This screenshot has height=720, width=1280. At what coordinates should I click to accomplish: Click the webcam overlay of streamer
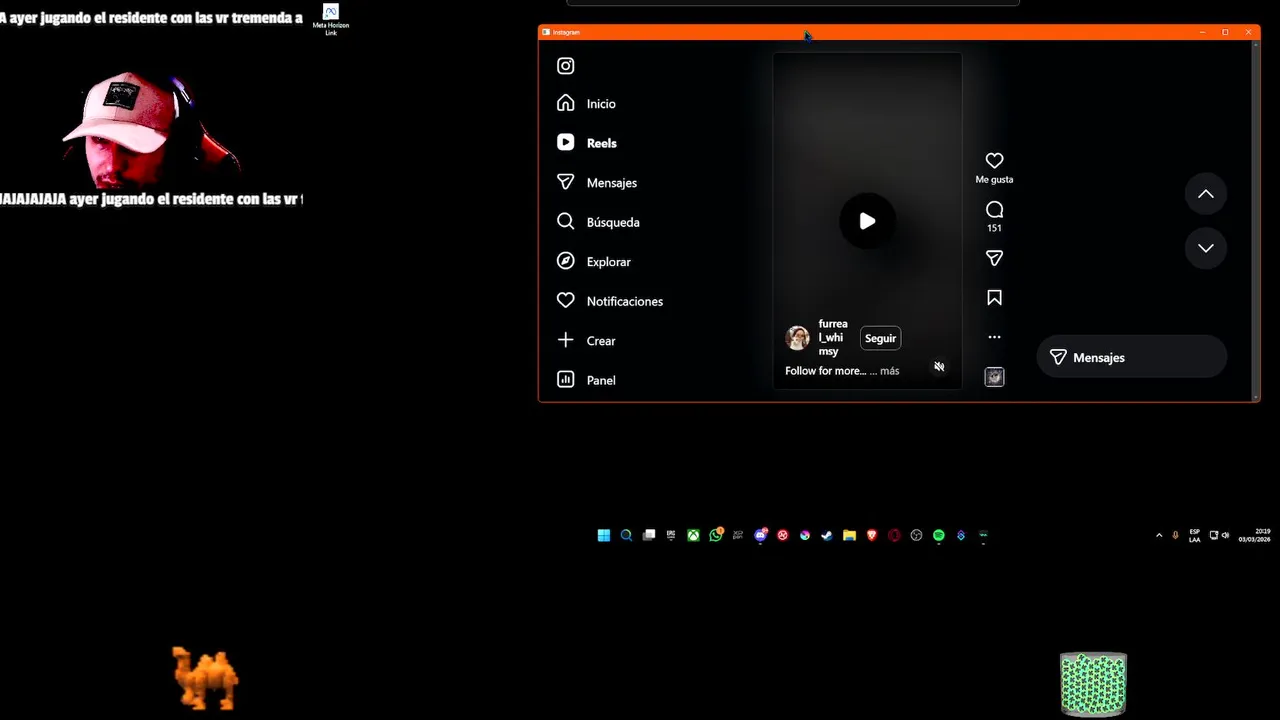pyautogui.click(x=150, y=130)
